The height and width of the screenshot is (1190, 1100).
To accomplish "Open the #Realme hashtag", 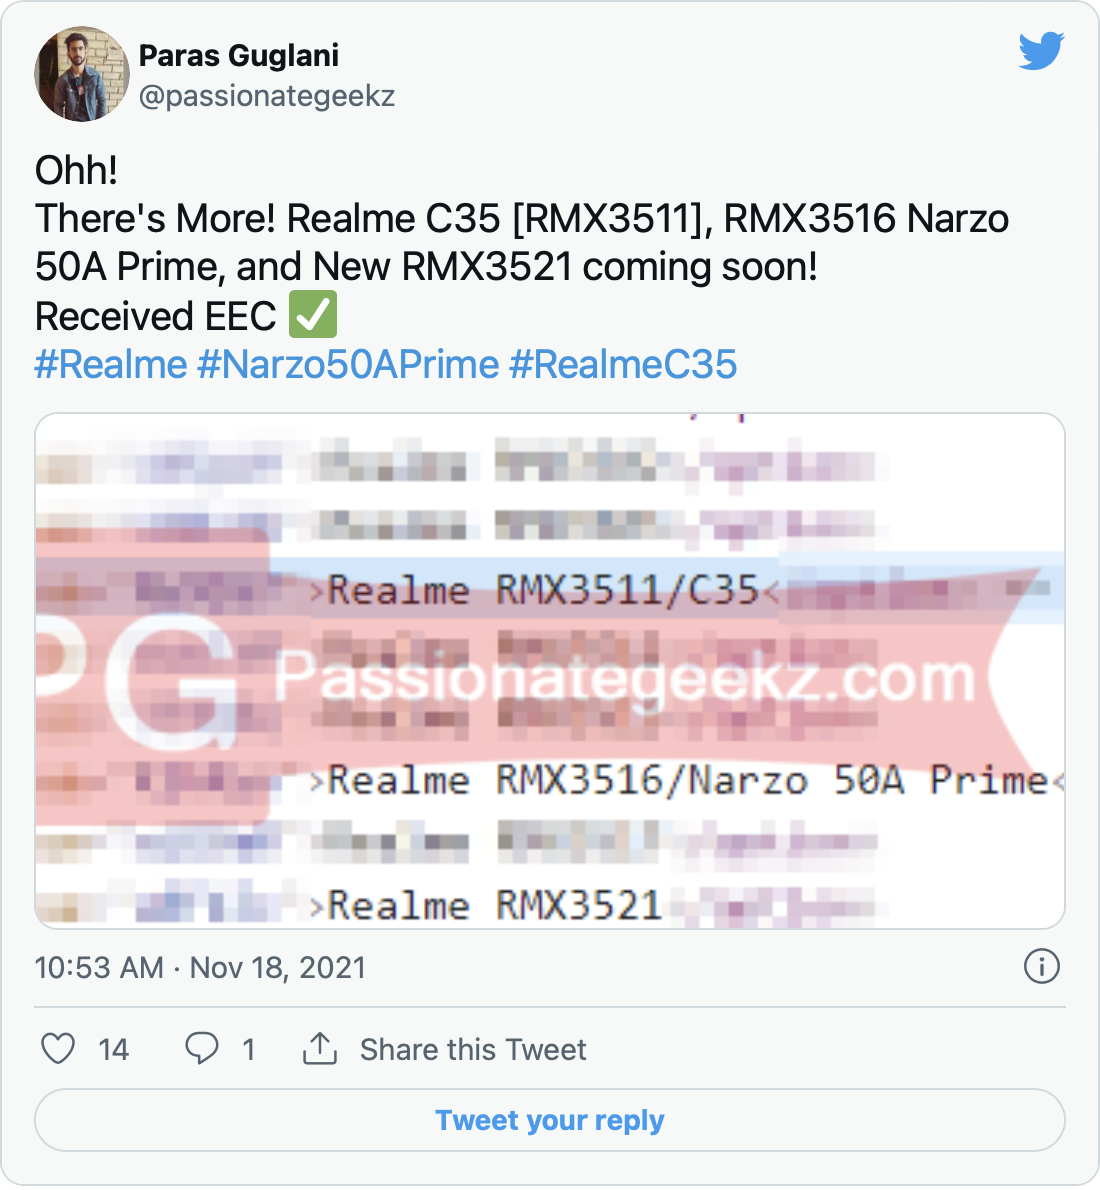I will click(111, 364).
